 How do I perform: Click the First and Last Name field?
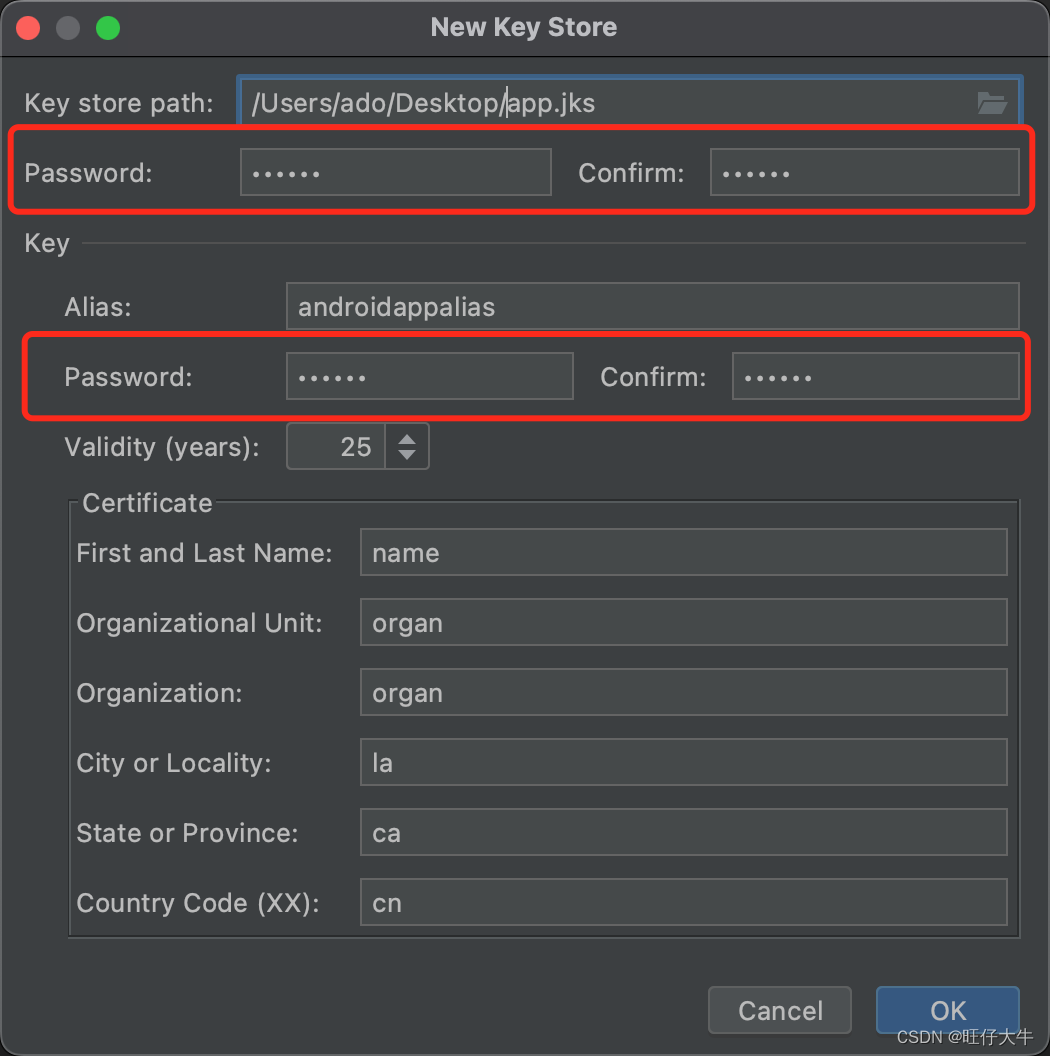683,553
